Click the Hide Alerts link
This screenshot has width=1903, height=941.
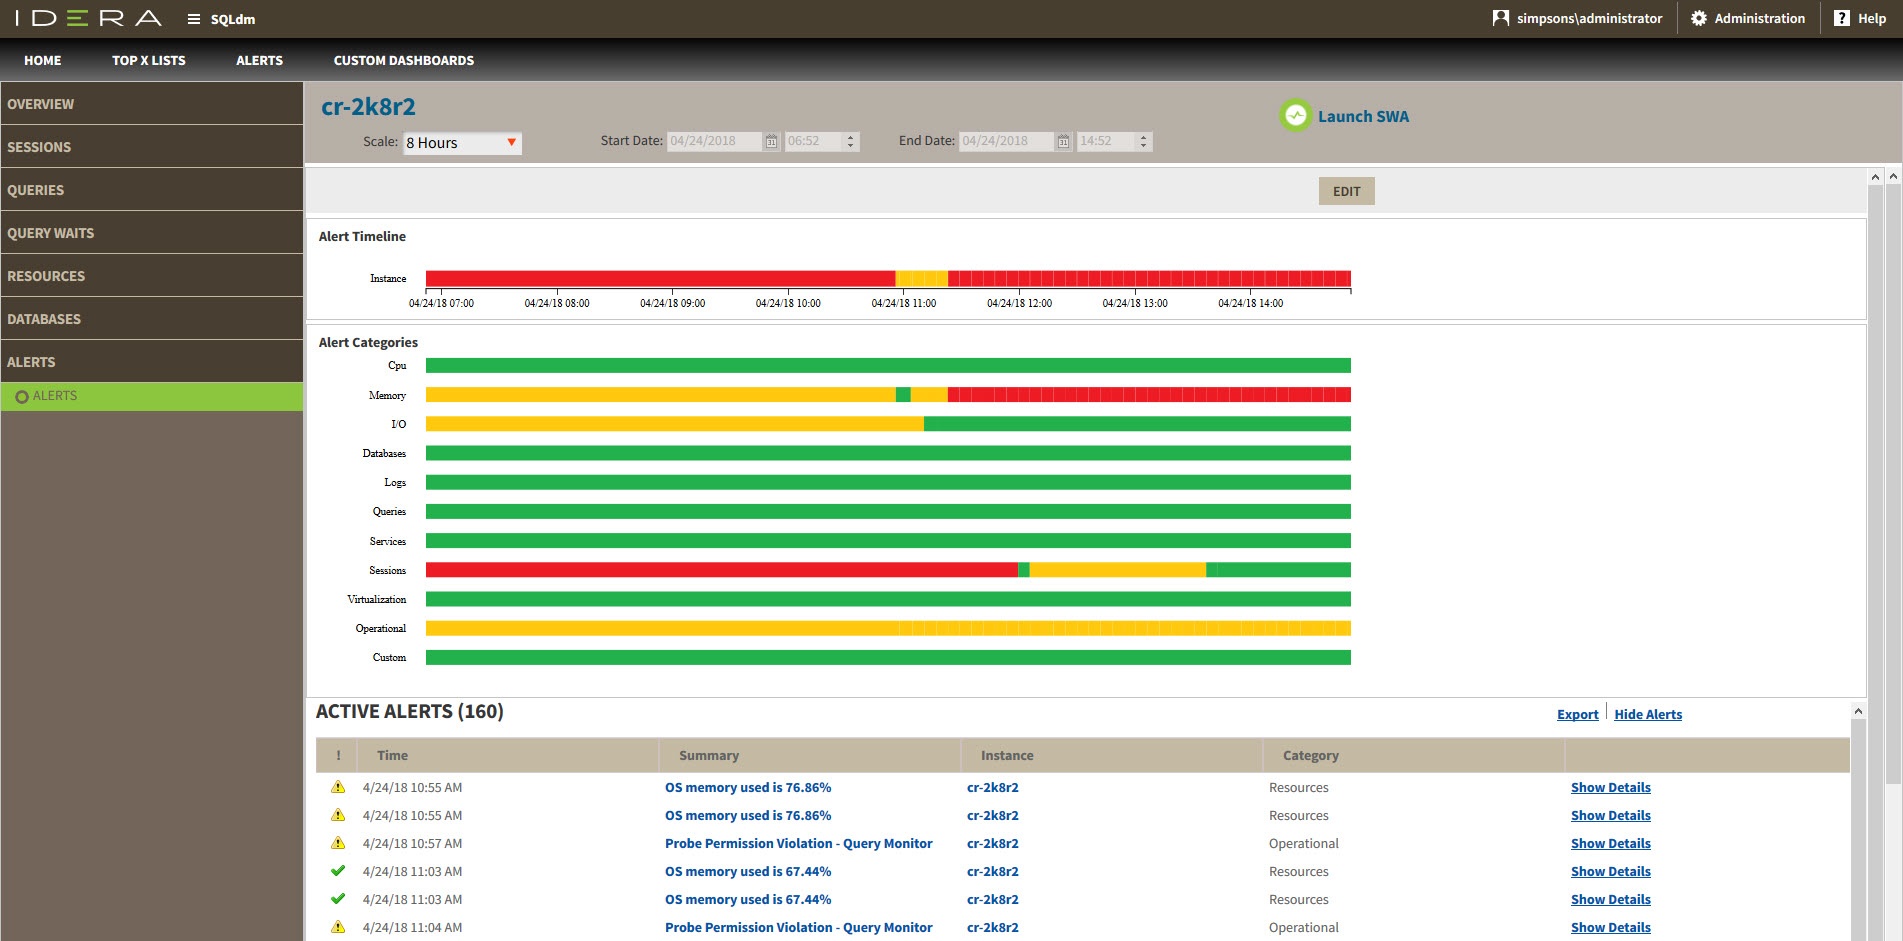(1647, 714)
